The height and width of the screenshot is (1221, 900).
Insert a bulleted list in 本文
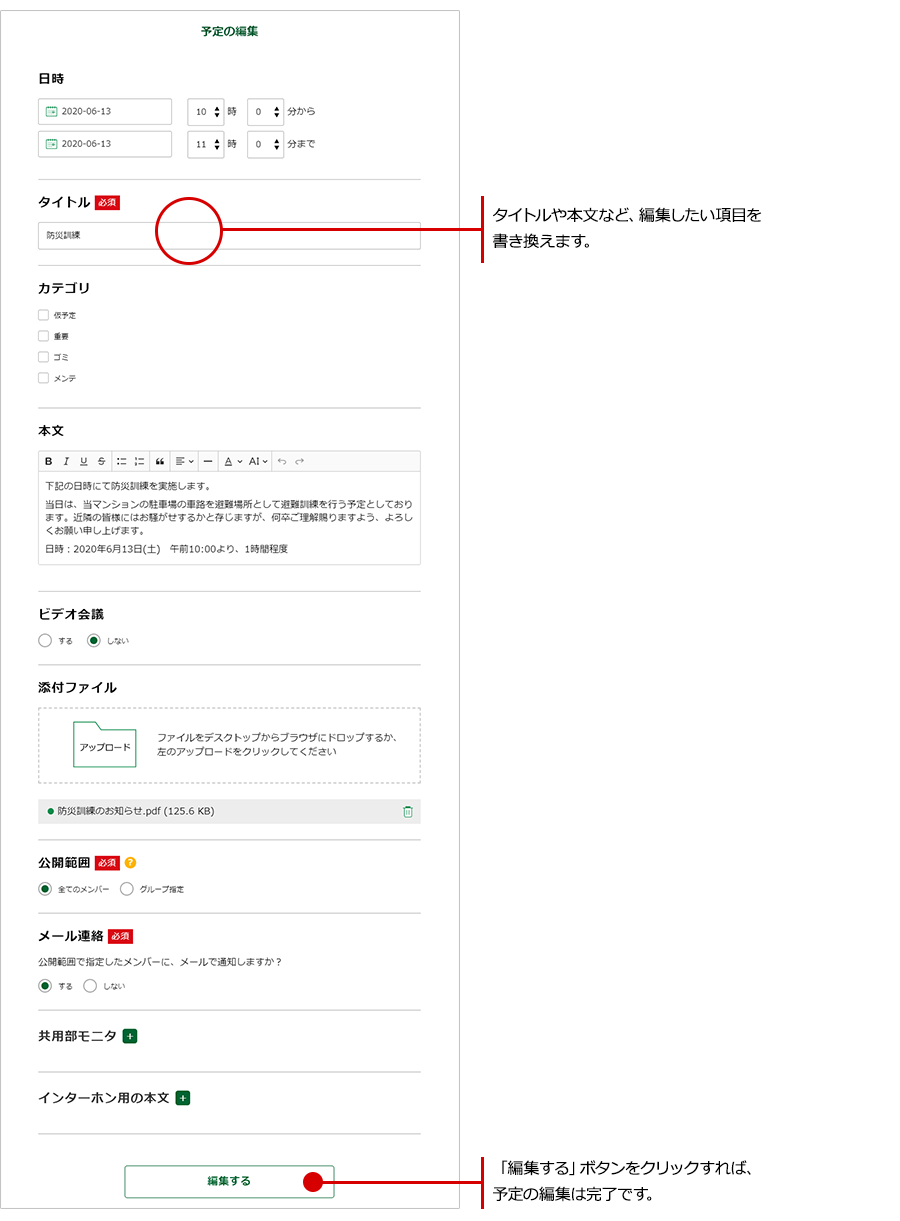121,461
